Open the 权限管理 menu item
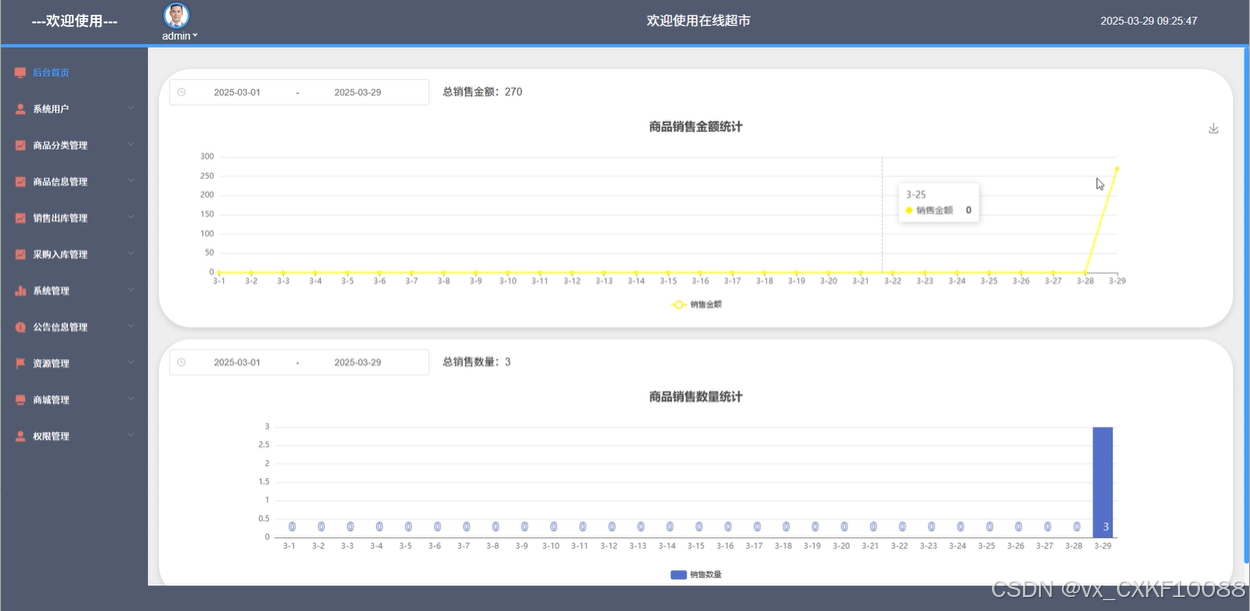Viewport: 1250px width, 611px height. [74, 436]
